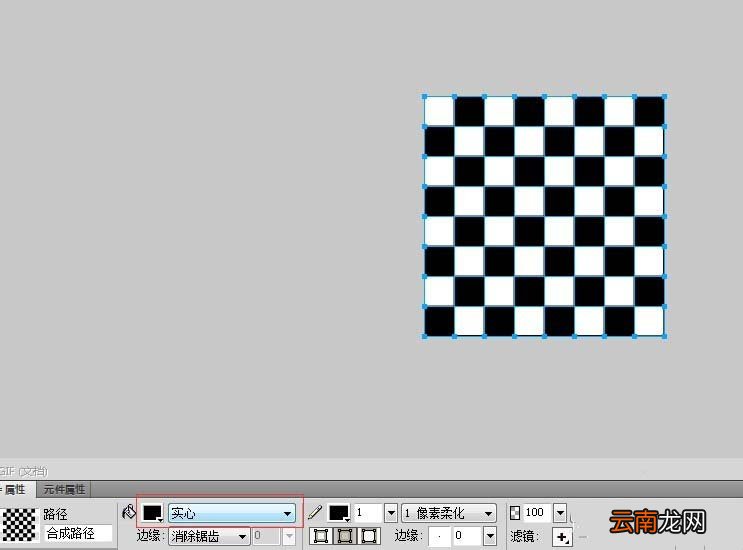The height and width of the screenshot is (550, 743).
Task: Open the stroke 边缘 value dropdown arrow
Action: (490, 536)
